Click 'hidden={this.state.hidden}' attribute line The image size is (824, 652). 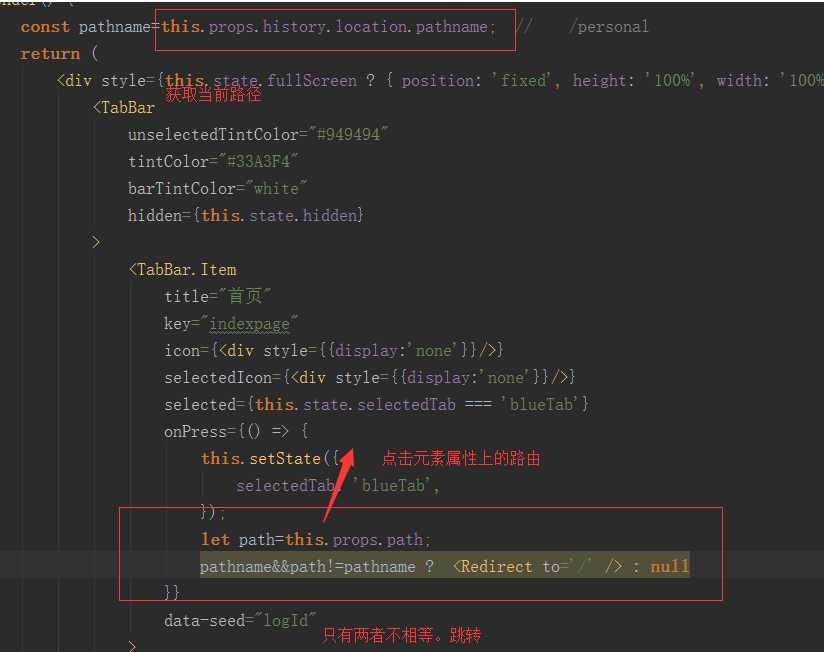click(245, 215)
